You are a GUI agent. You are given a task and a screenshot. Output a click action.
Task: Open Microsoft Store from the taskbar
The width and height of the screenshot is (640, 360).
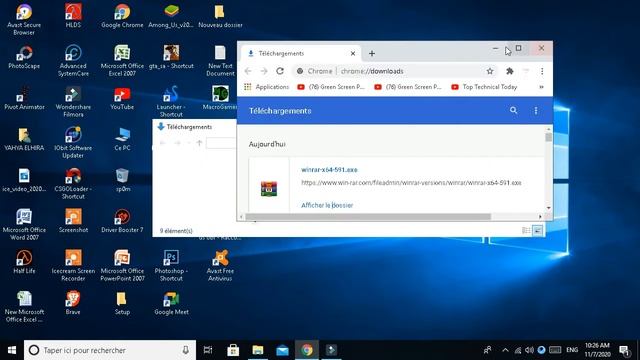(233, 350)
